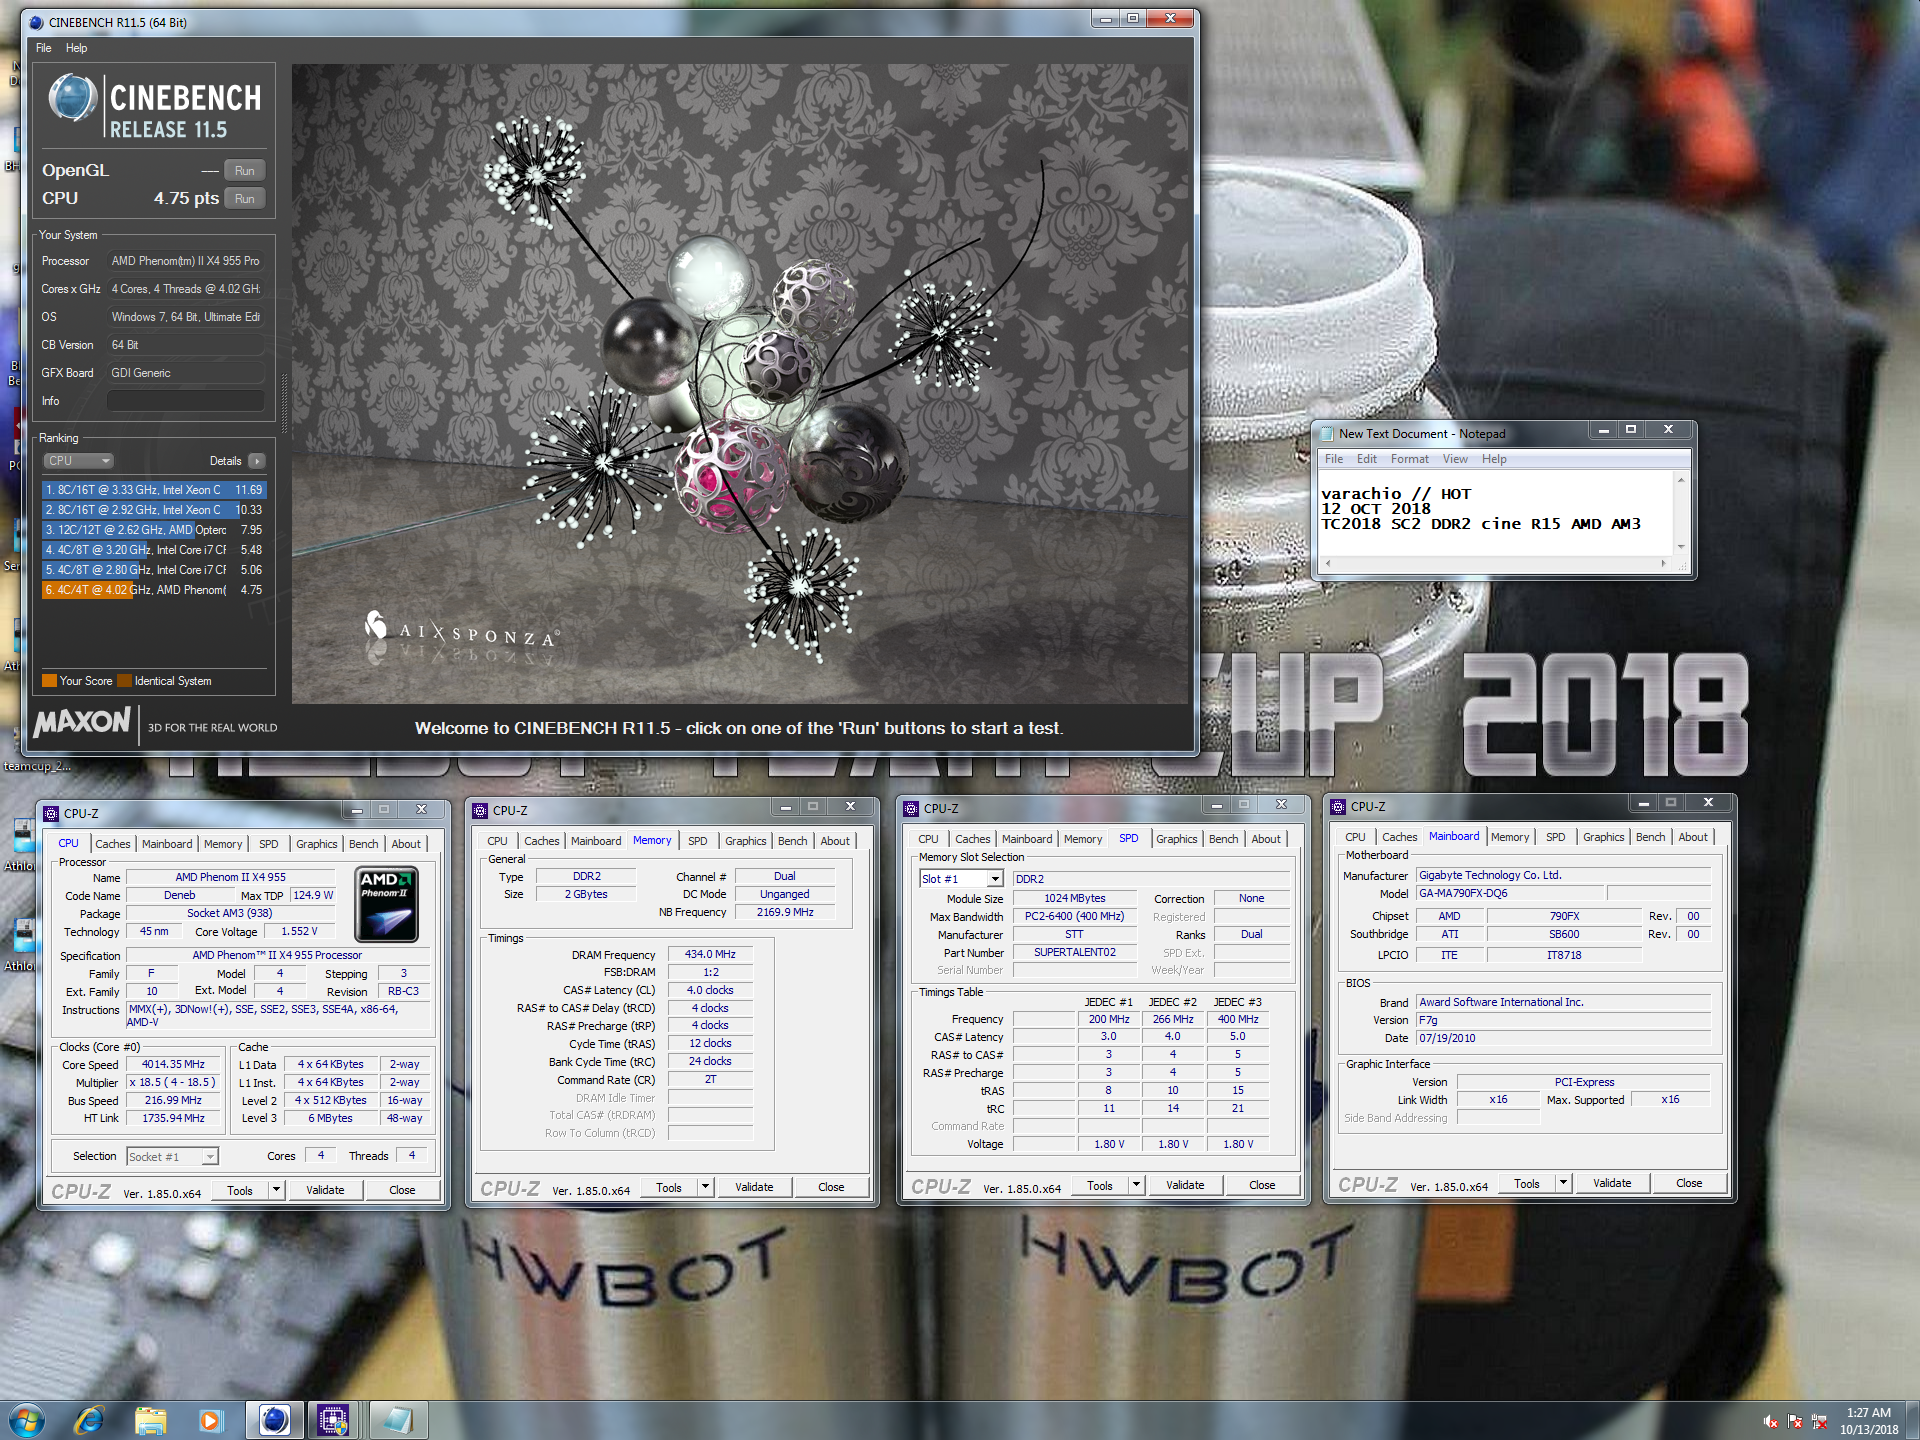
Task: Click the disconnected network tray icon
Action: coord(1819,1421)
